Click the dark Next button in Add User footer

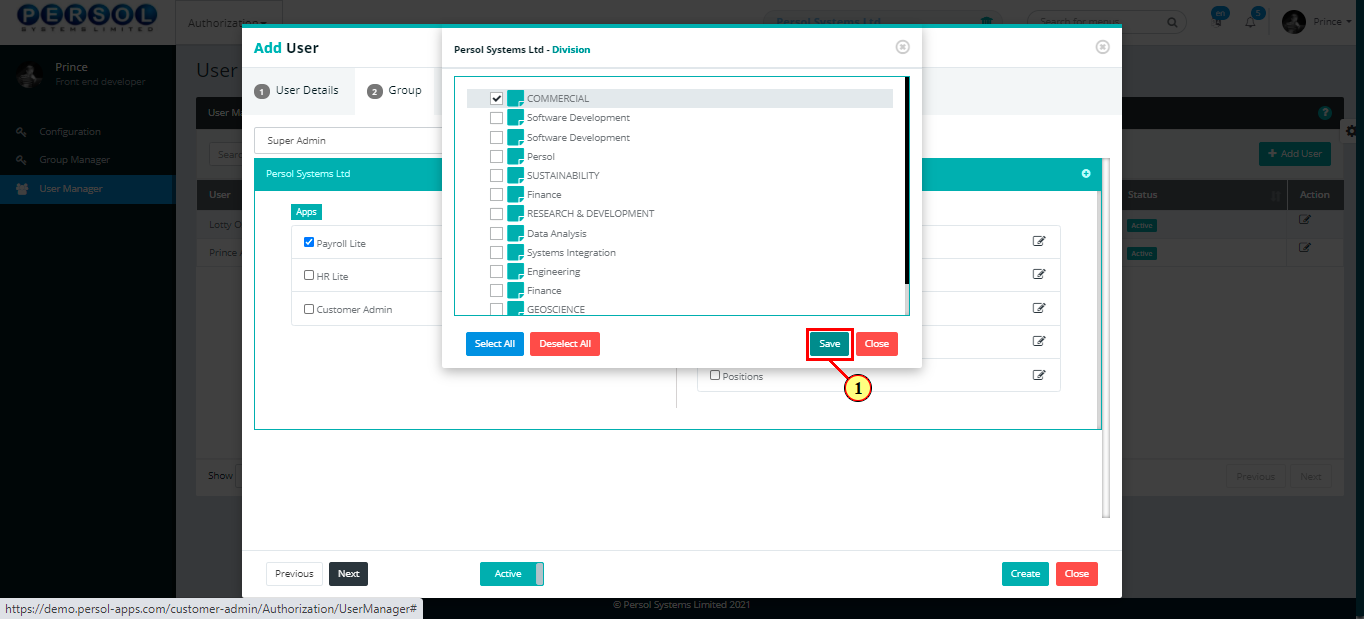pyautogui.click(x=348, y=574)
